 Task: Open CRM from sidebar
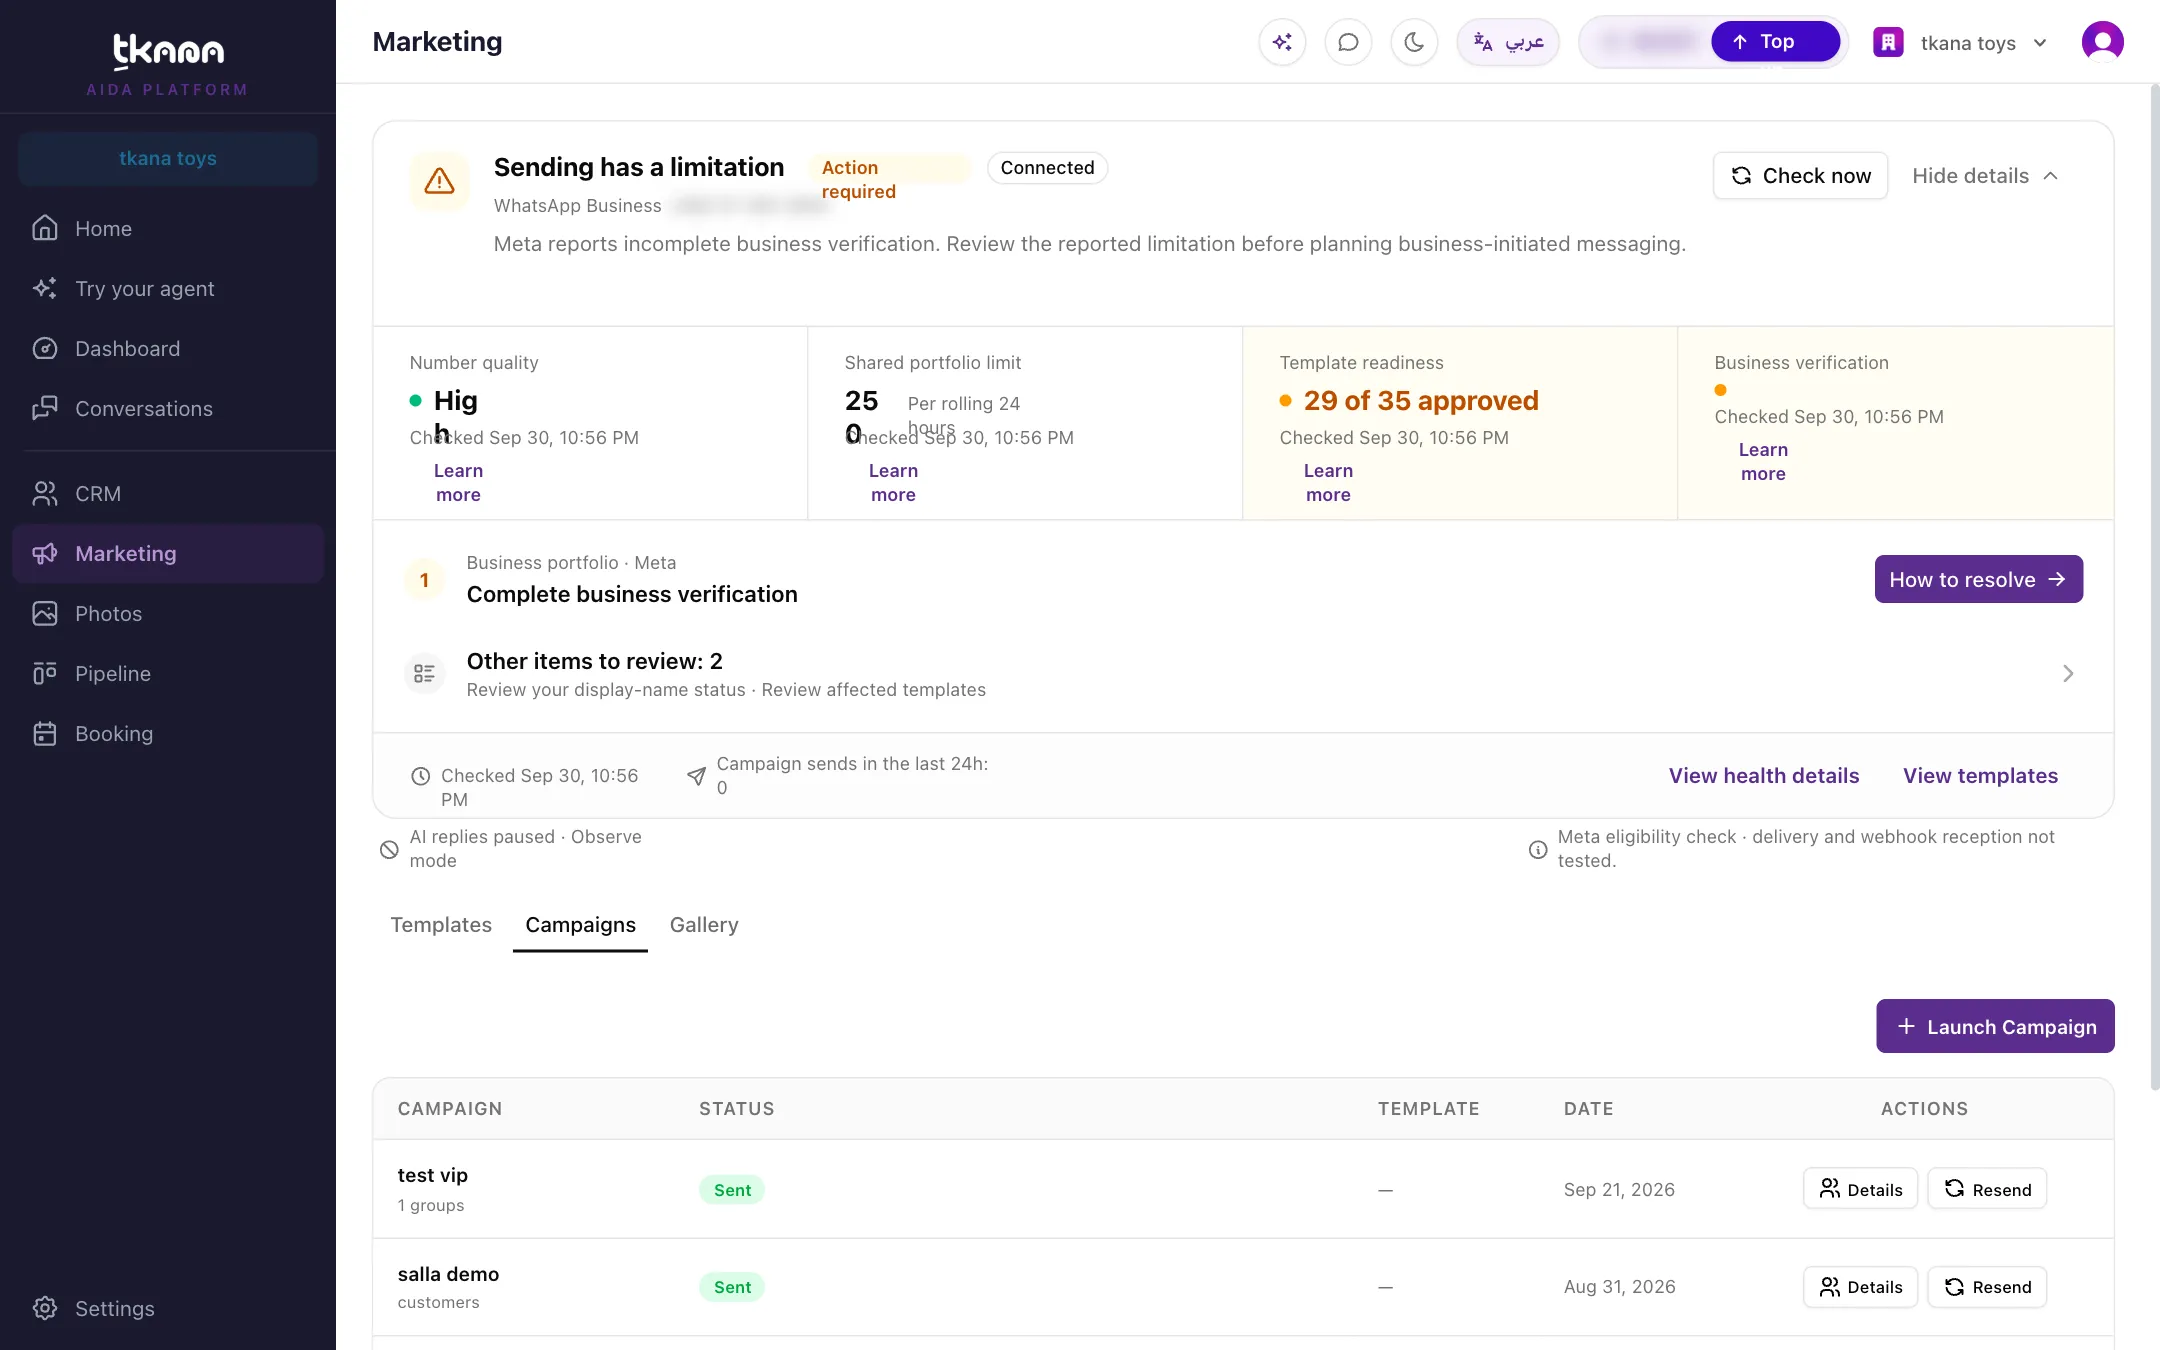(x=168, y=494)
